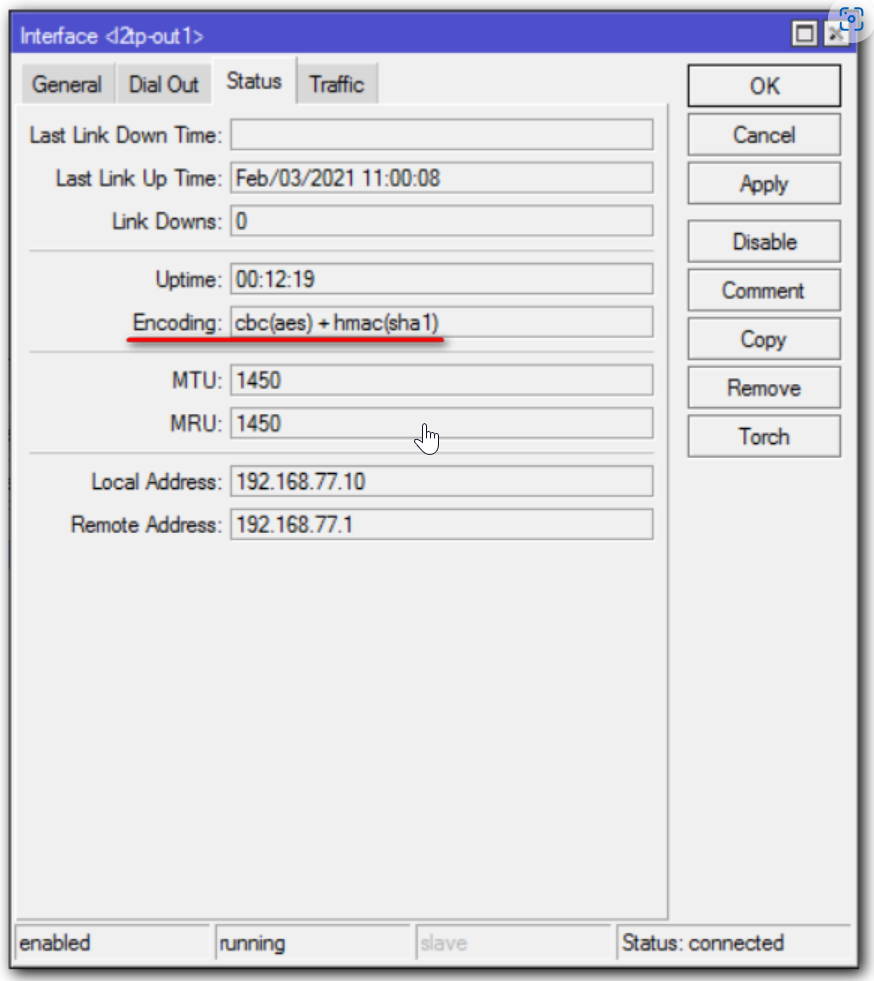Viewport: 874px width, 981px height.
Task: Confirm with the OK button
Action: (764, 86)
